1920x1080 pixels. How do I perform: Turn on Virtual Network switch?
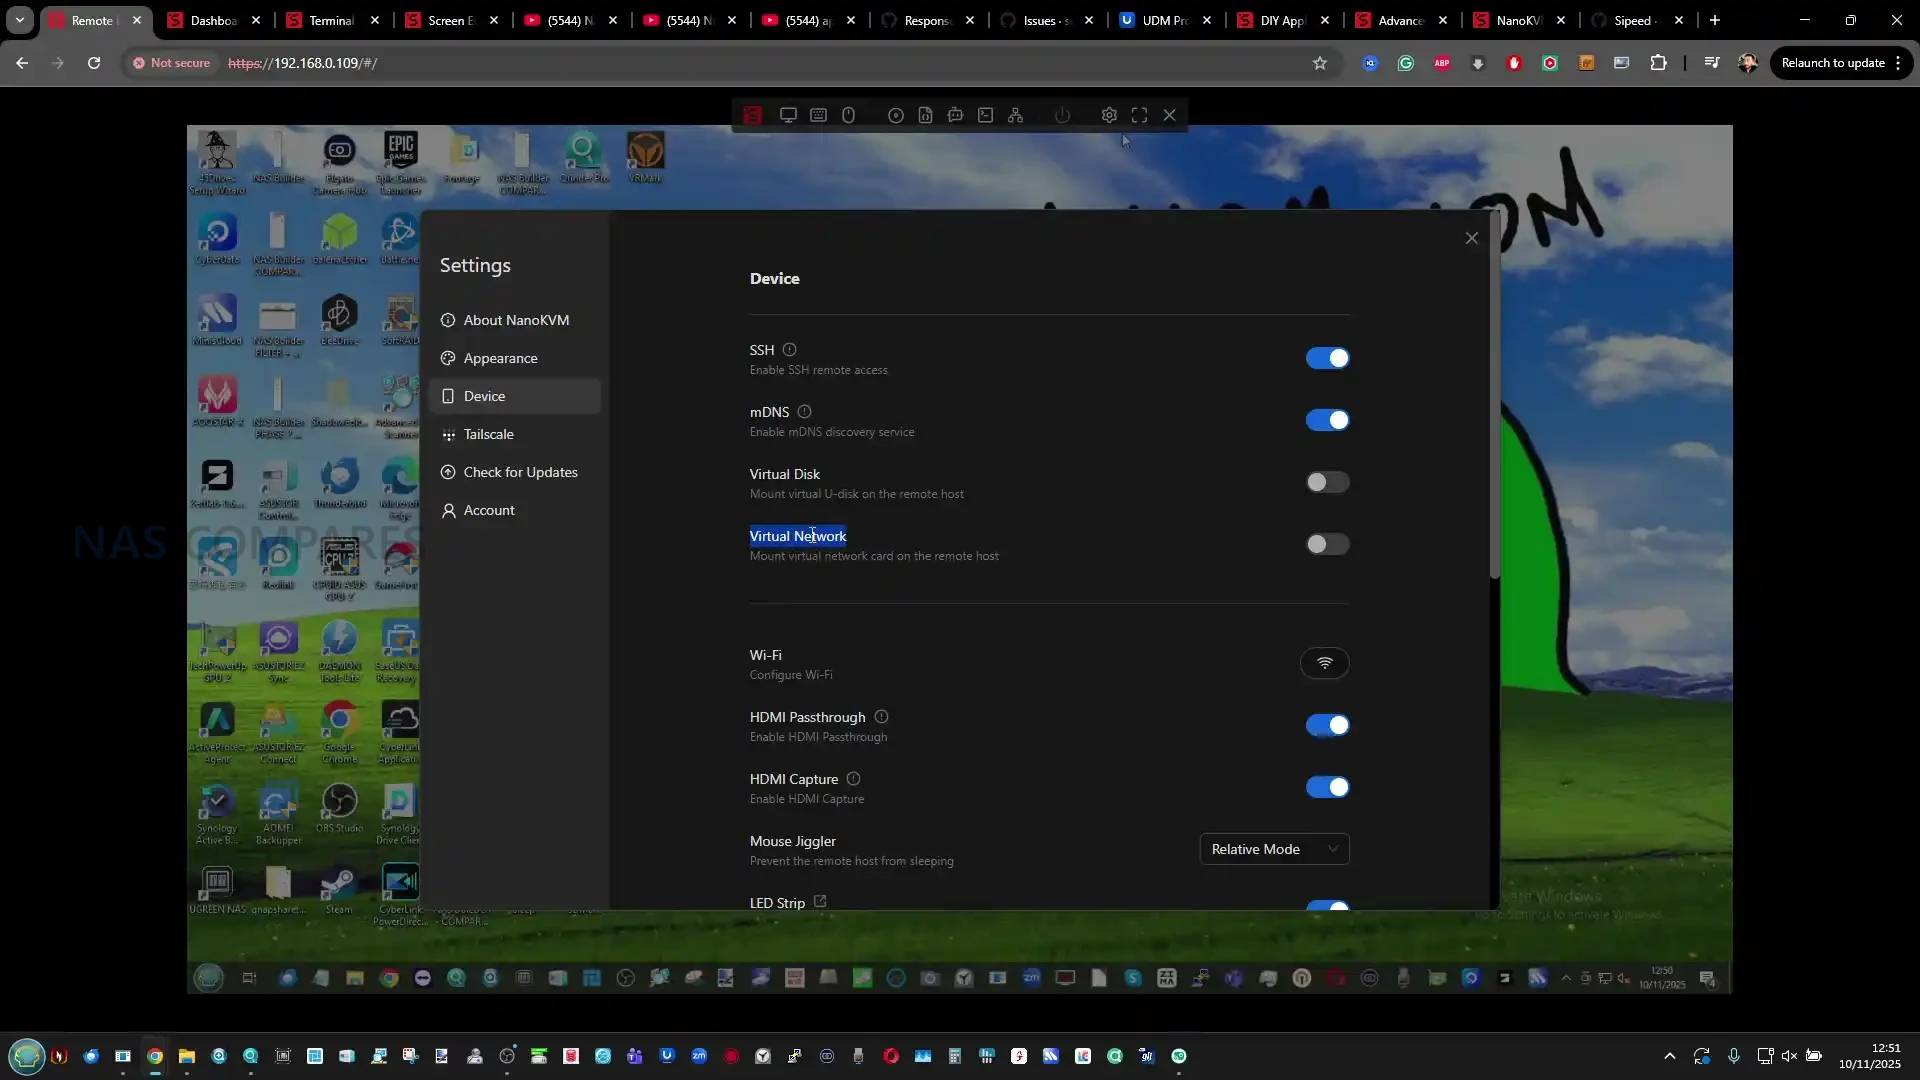pyautogui.click(x=1327, y=544)
